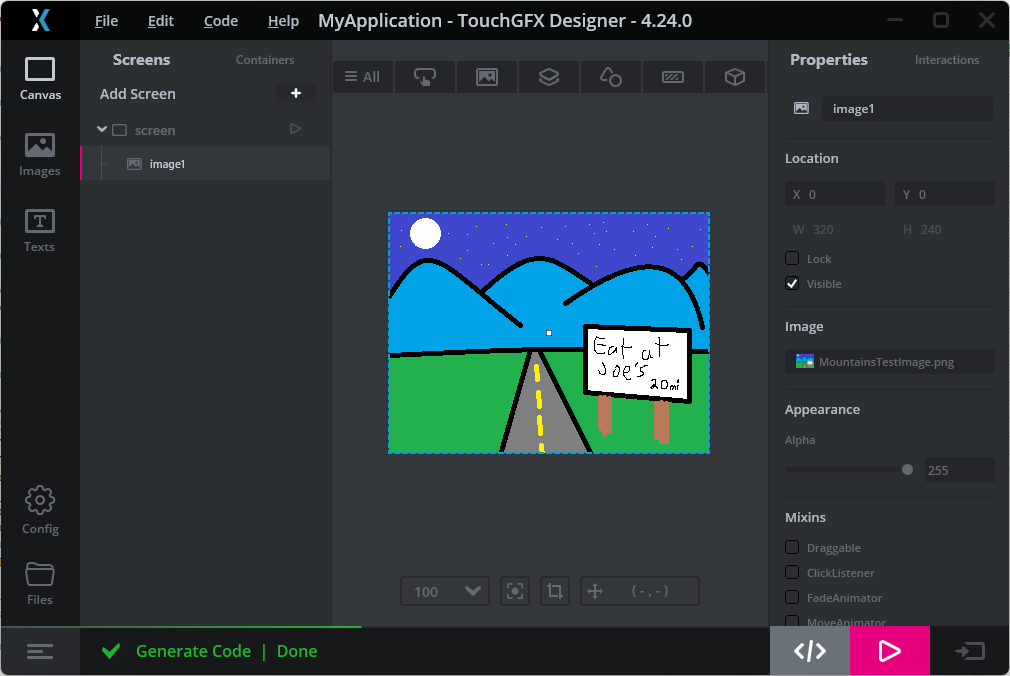The width and height of the screenshot is (1010, 676).
Task: Uncheck the Visible checkbox in Location
Action: (792, 283)
